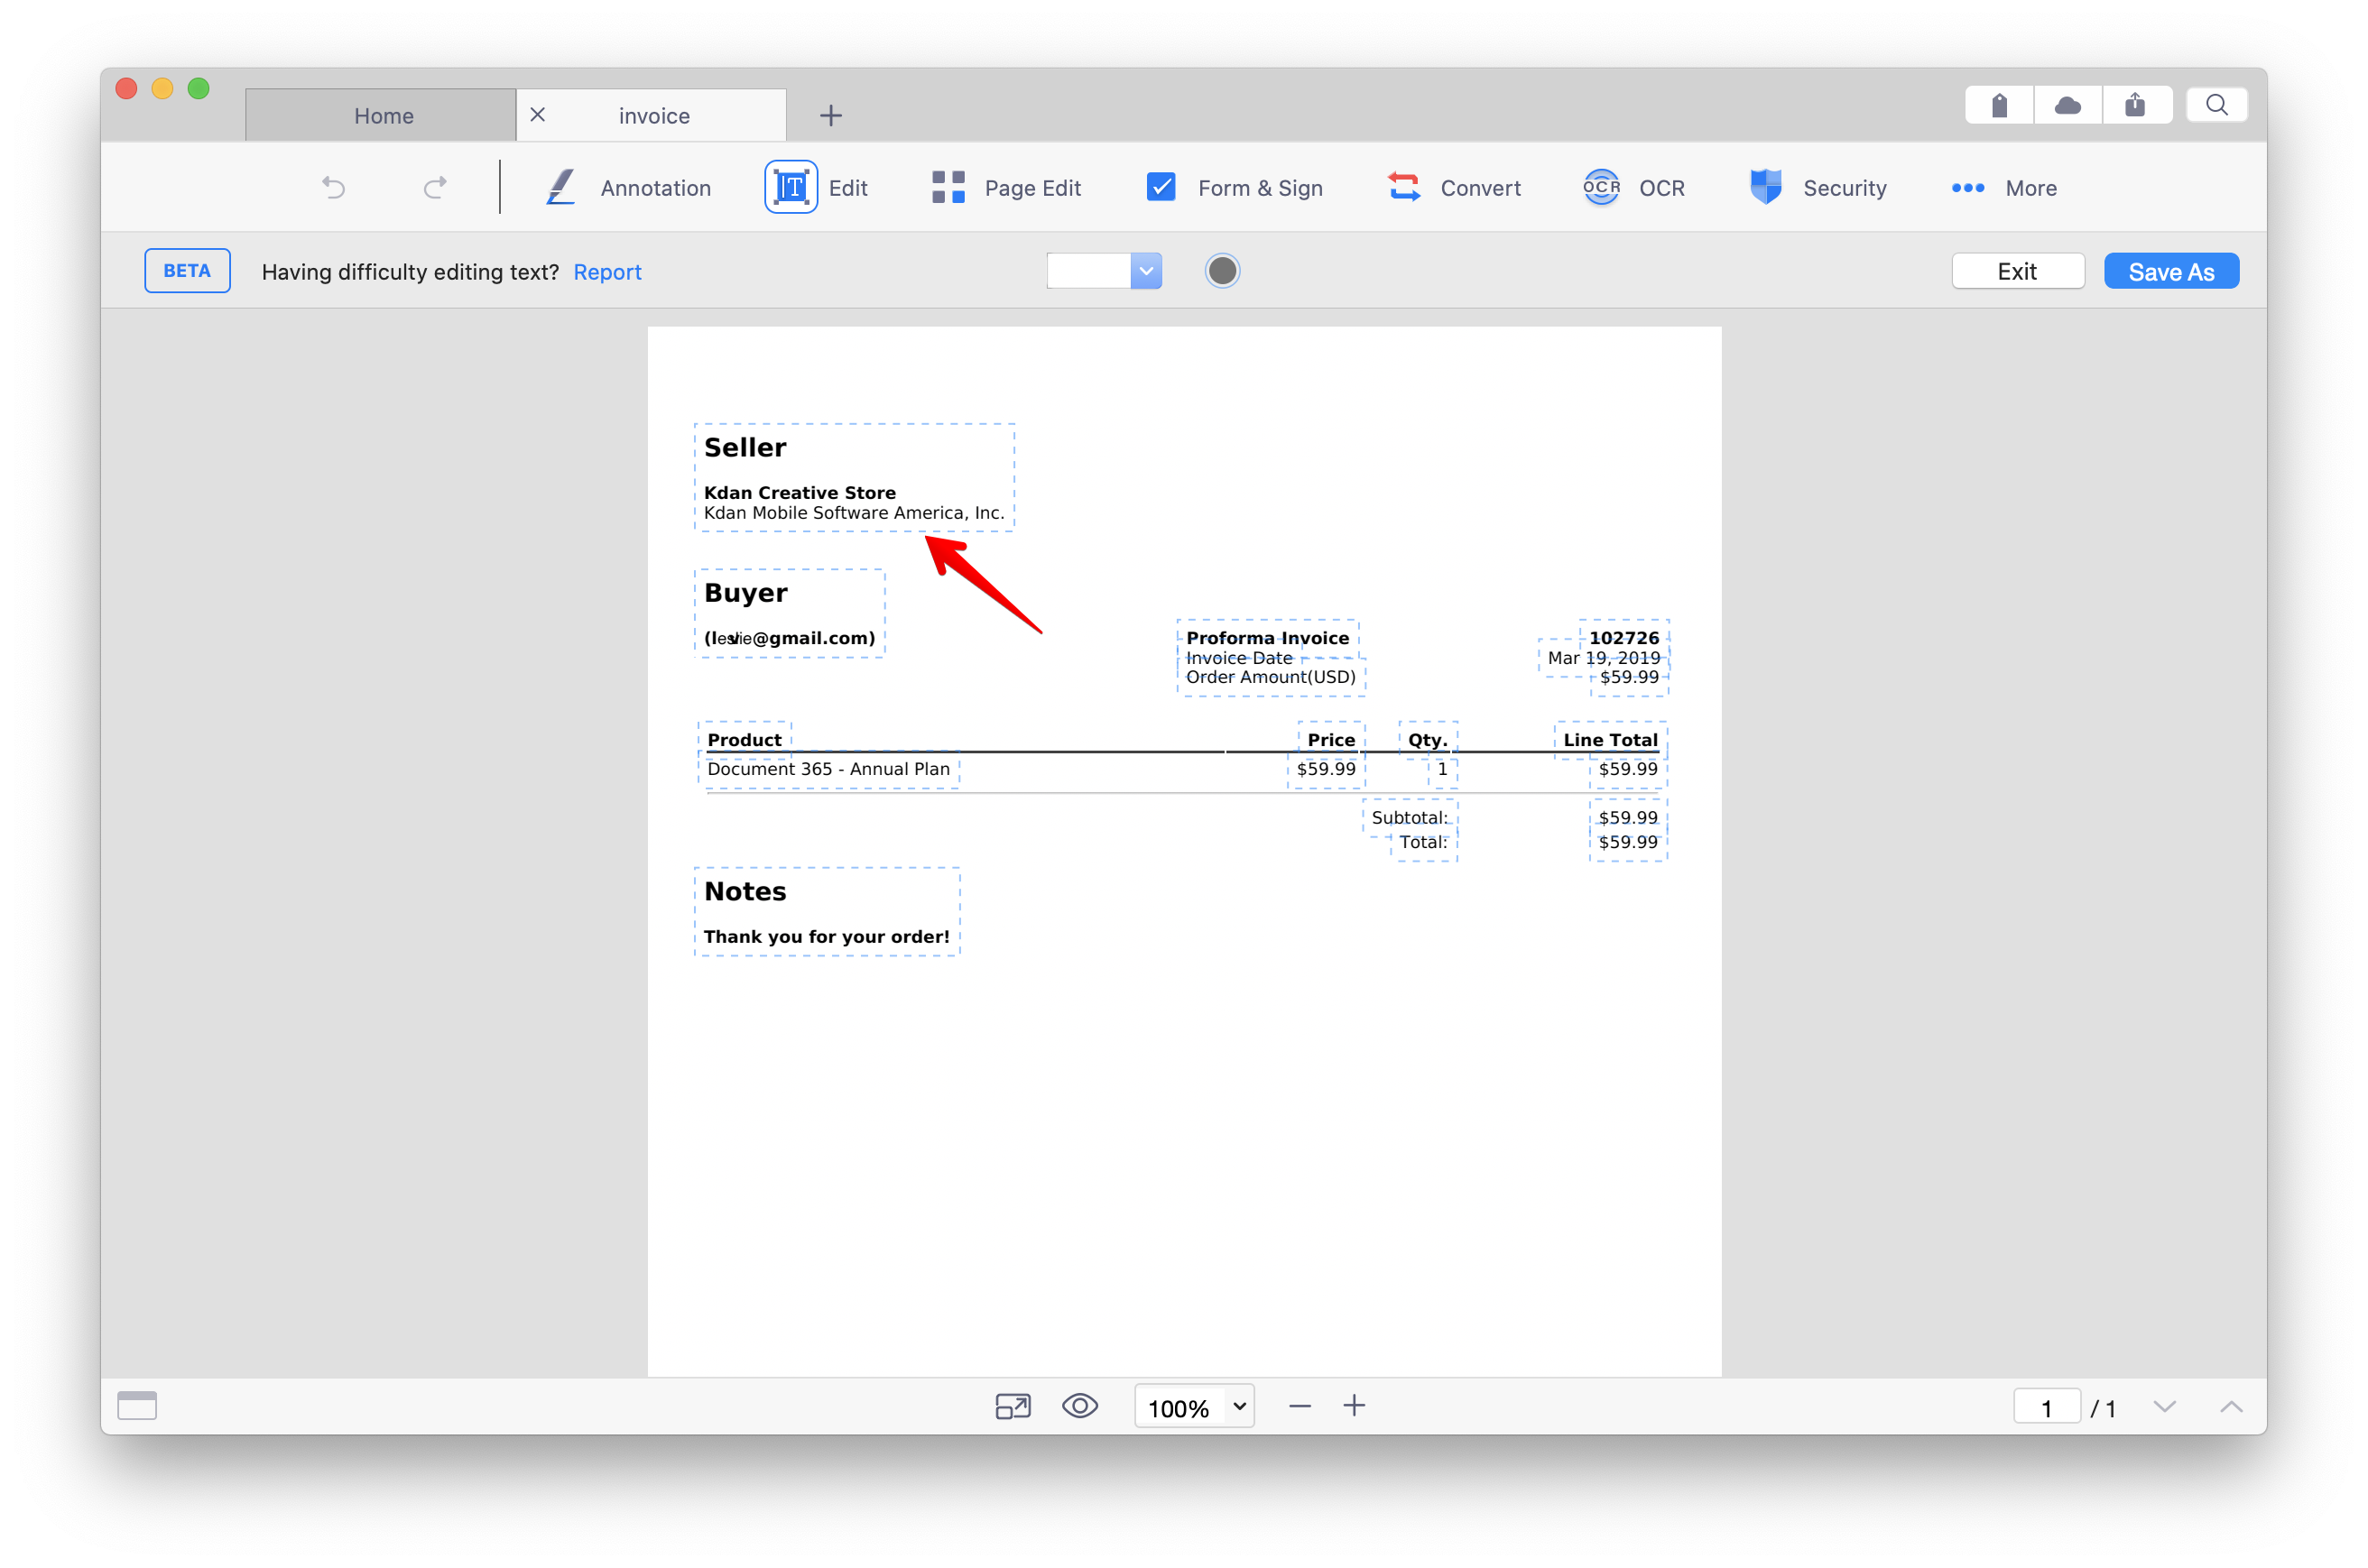Select the Price column header
The image size is (2368, 1568).
[x=1331, y=739]
